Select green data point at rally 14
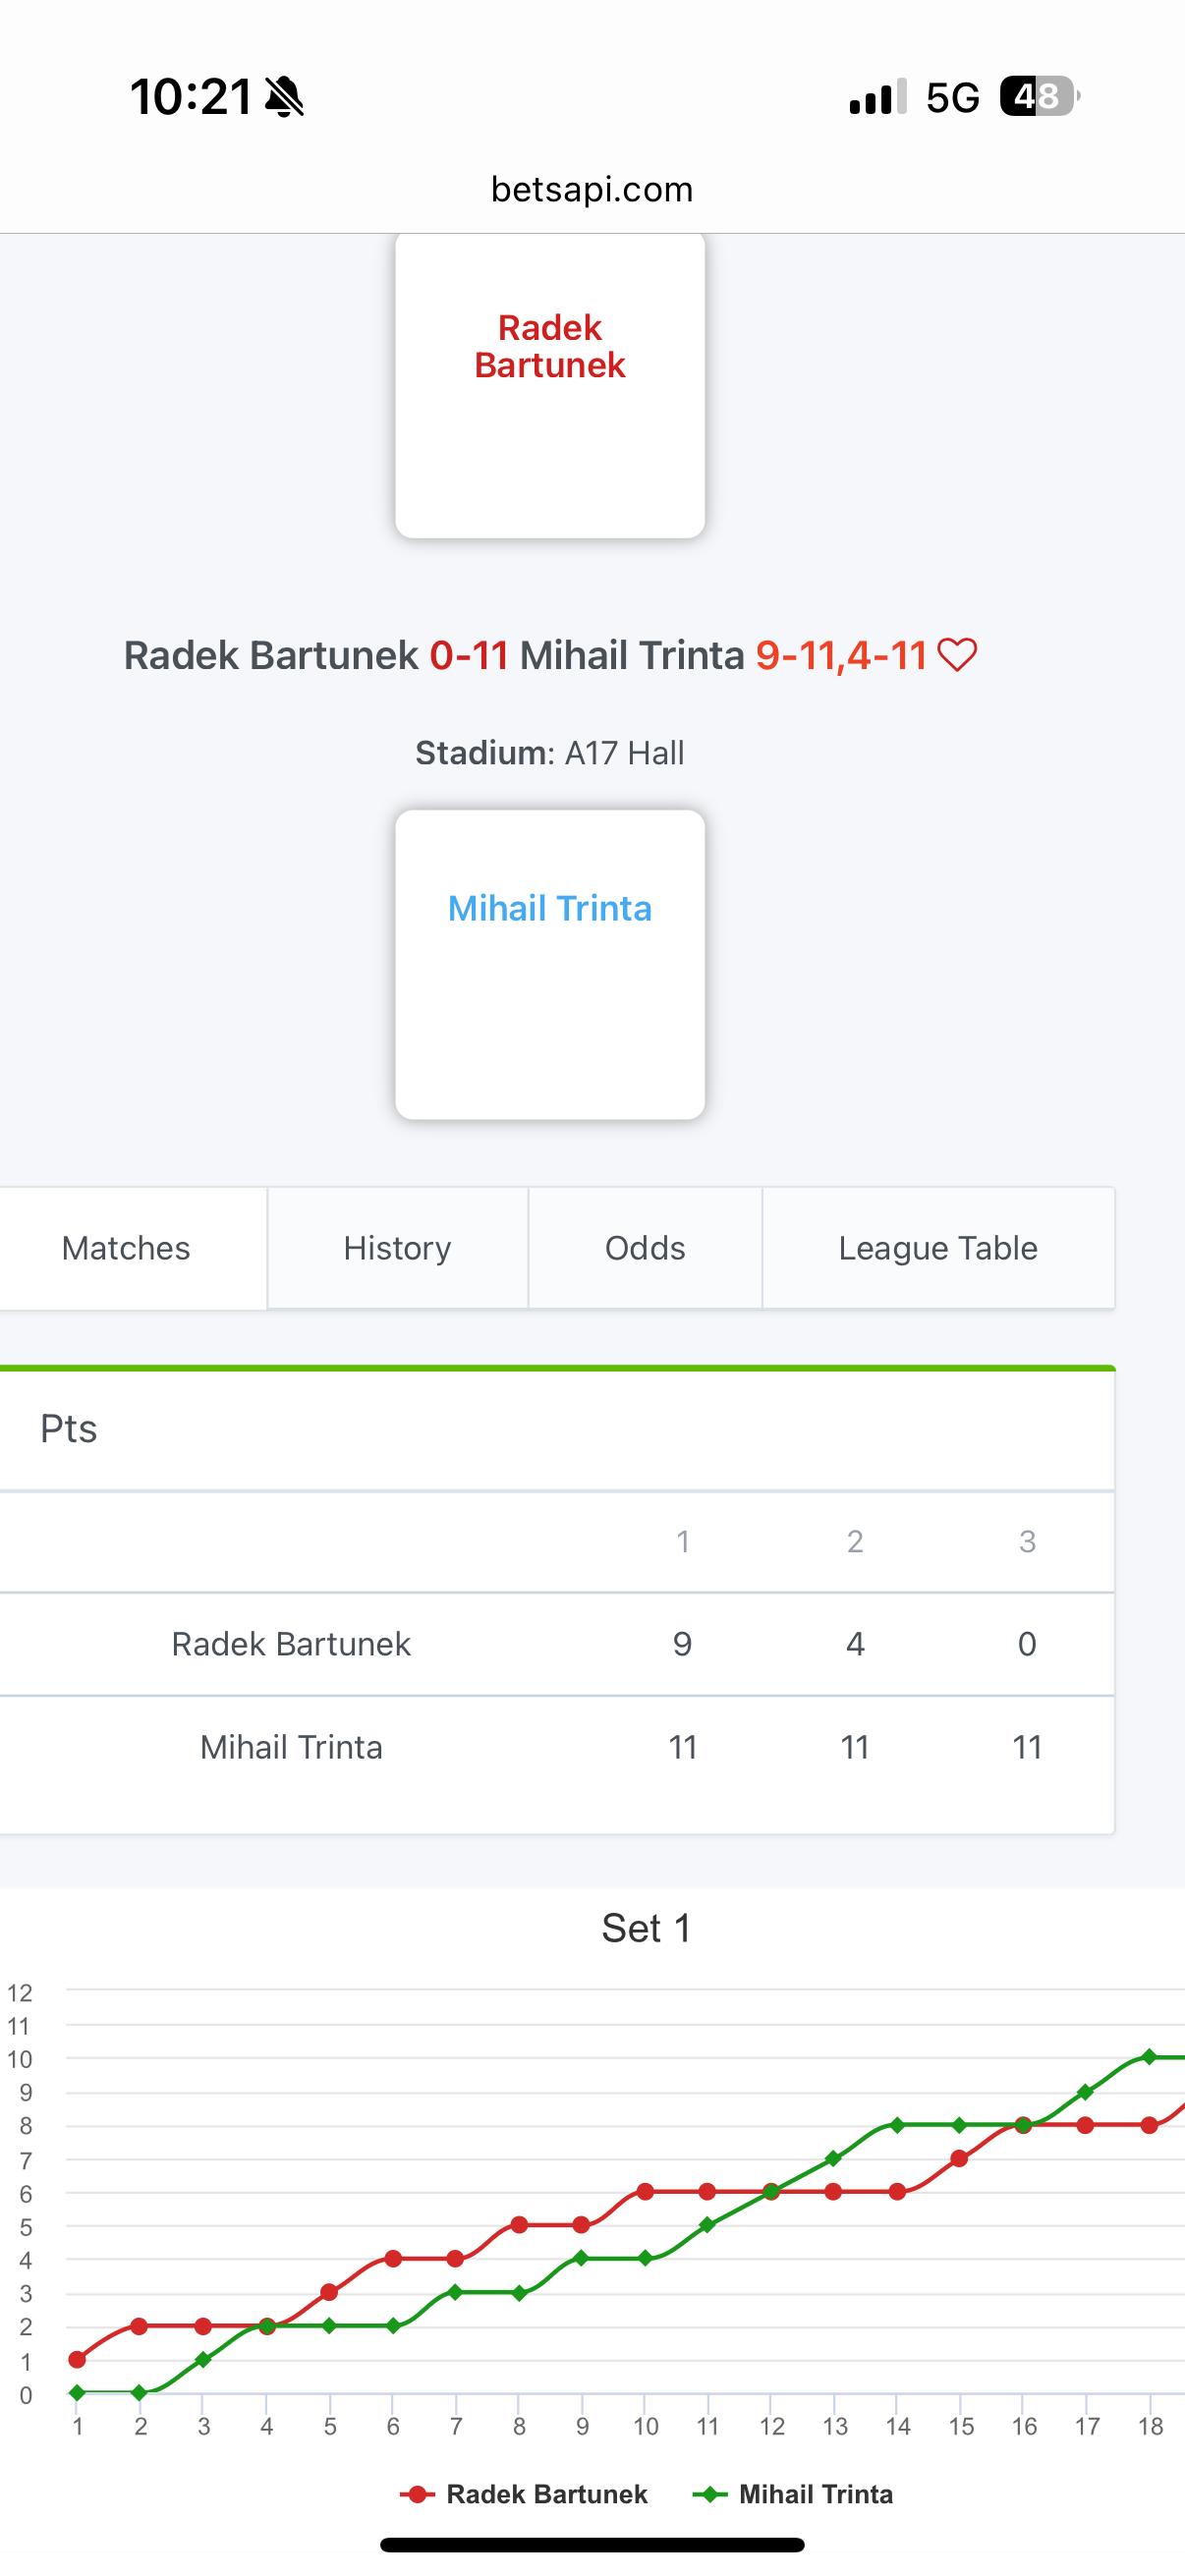 tap(897, 2125)
